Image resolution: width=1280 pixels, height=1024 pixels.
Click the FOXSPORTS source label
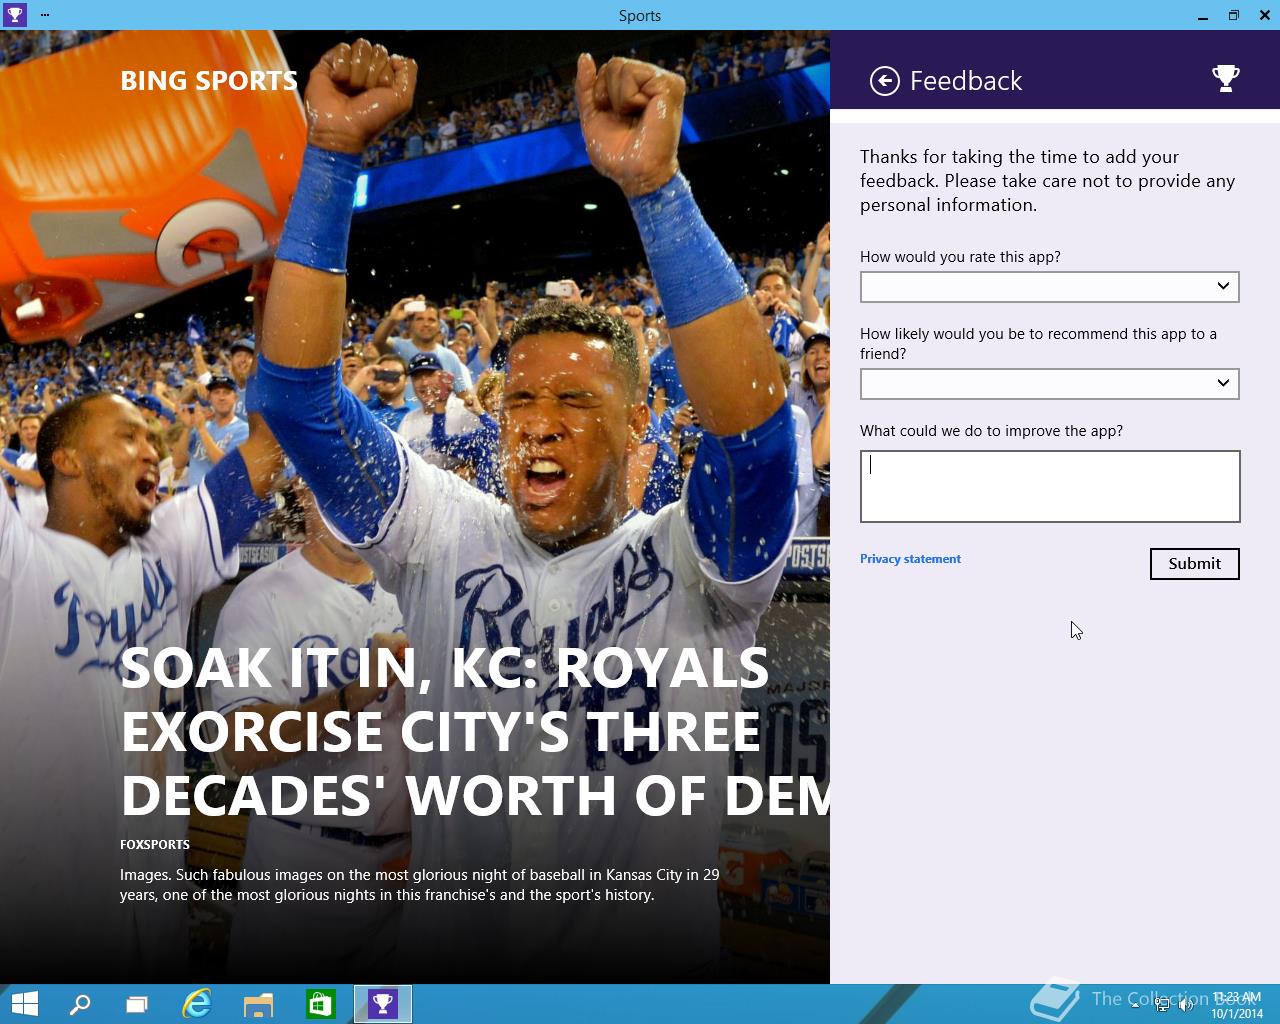click(155, 845)
